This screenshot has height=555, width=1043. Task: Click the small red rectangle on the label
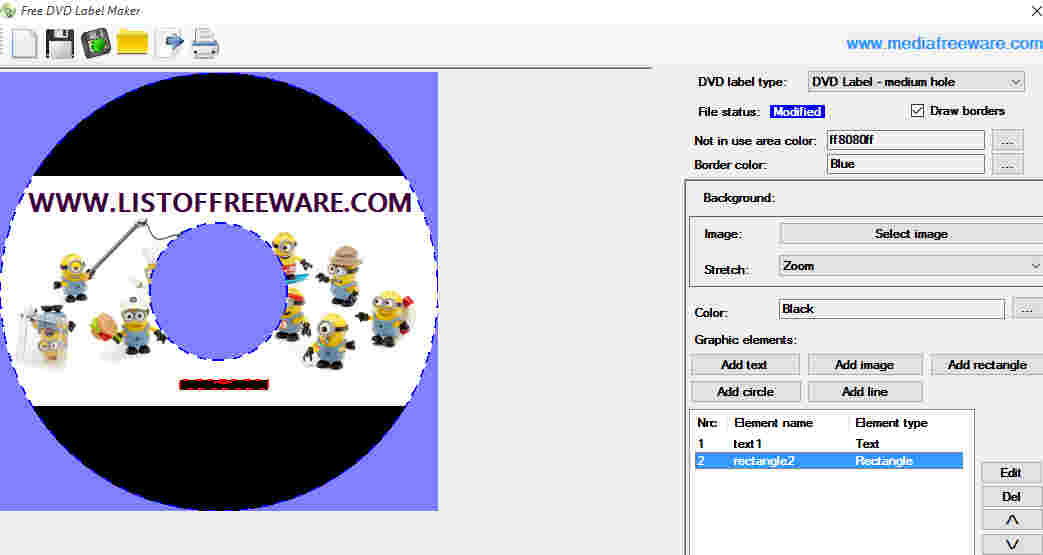click(224, 384)
